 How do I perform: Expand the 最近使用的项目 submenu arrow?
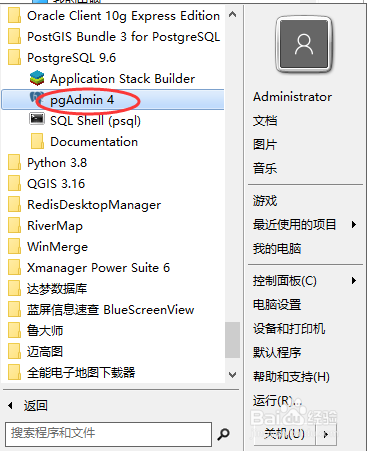pyautogui.click(x=354, y=225)
